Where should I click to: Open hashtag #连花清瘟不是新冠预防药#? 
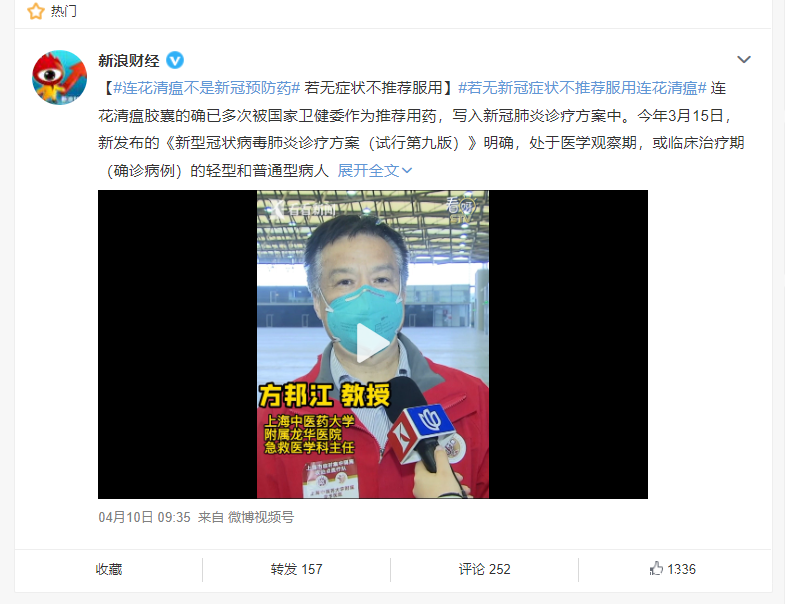(206, 88)
